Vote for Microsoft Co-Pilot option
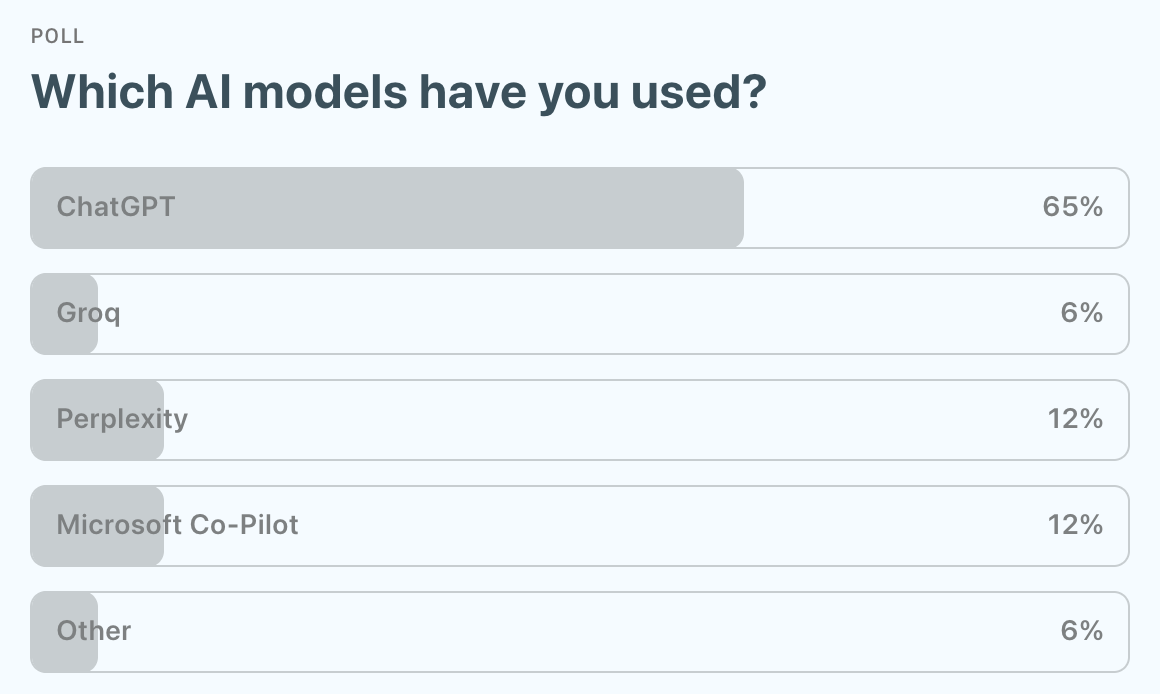Screen dimensions: 1160x694 click(178, 525)
